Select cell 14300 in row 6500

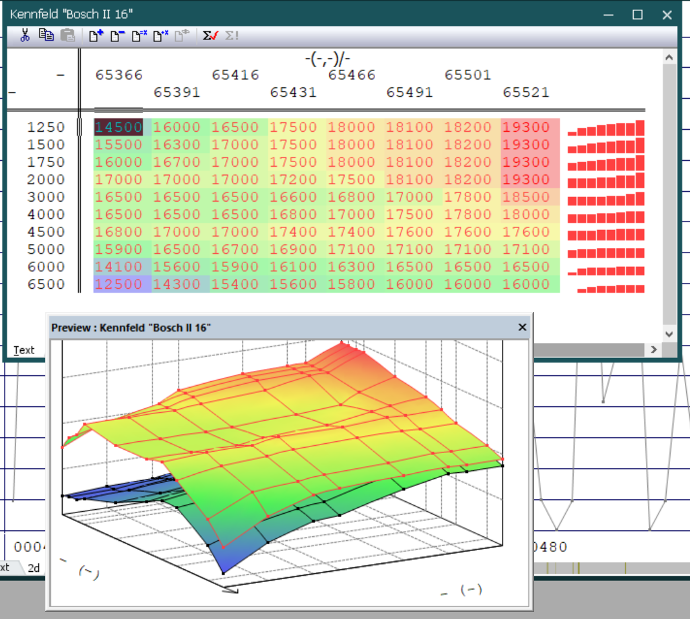point(176,284)
